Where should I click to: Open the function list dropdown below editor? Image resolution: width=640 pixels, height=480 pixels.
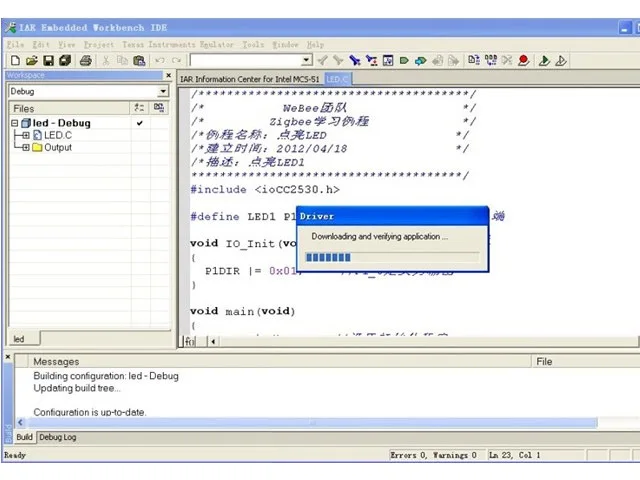190,341
